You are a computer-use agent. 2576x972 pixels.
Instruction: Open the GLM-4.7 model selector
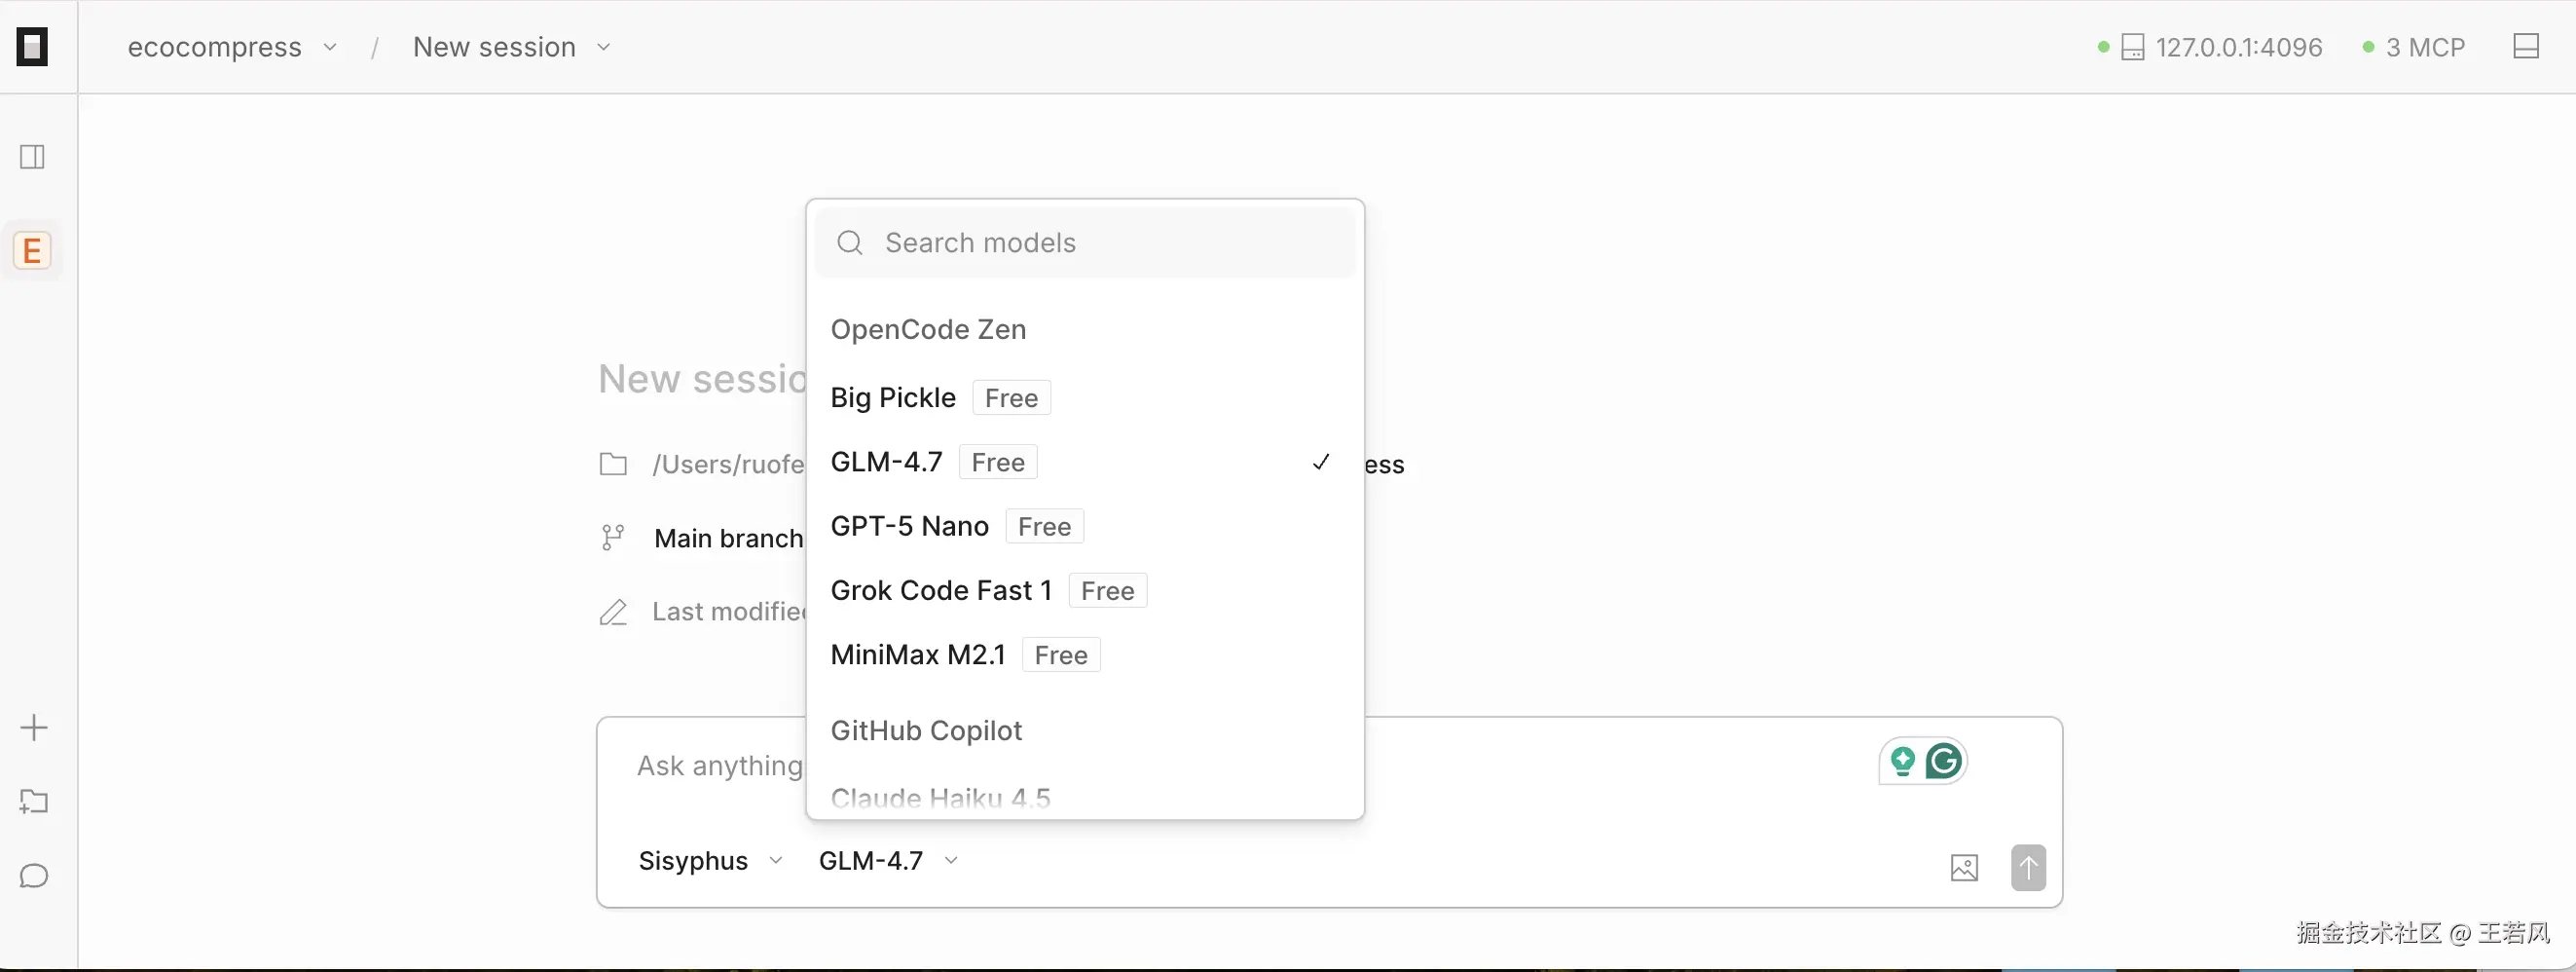click(888, 860)
